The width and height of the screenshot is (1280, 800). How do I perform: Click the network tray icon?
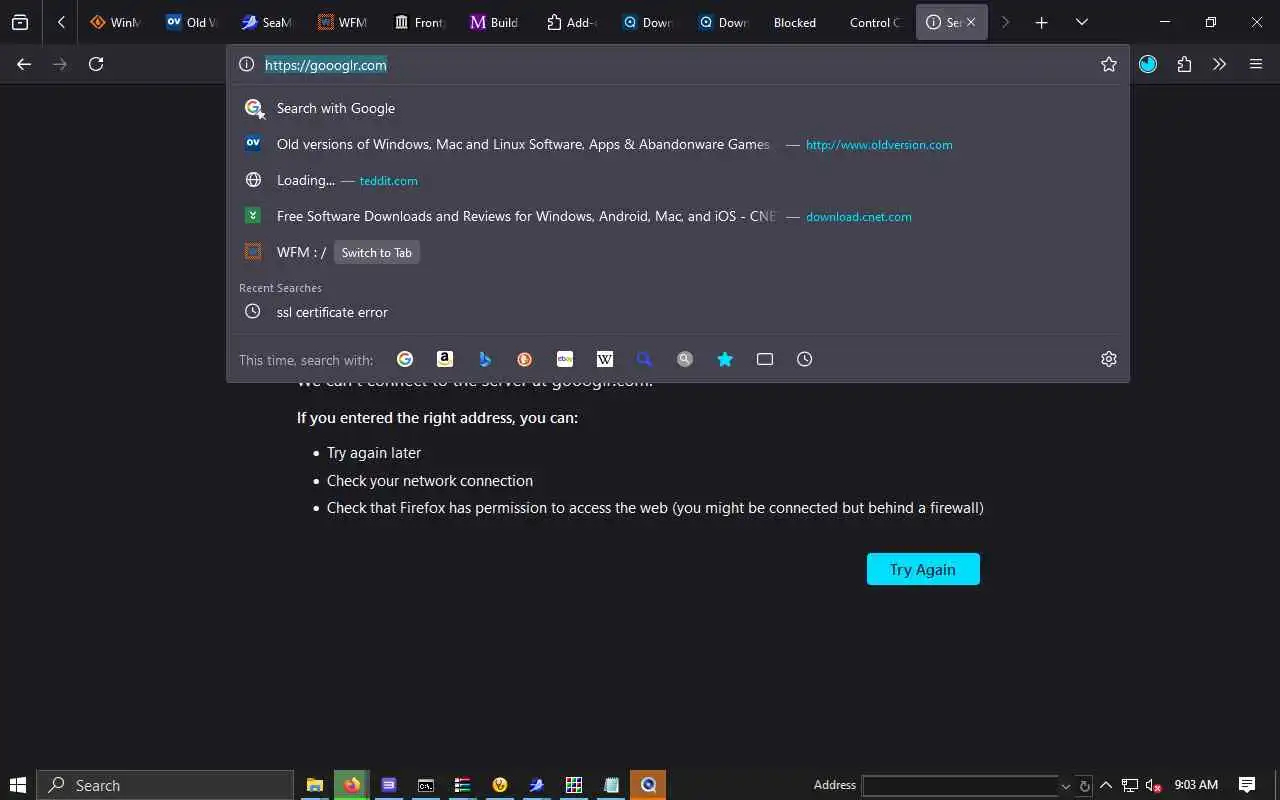(x=1130, y=785)
